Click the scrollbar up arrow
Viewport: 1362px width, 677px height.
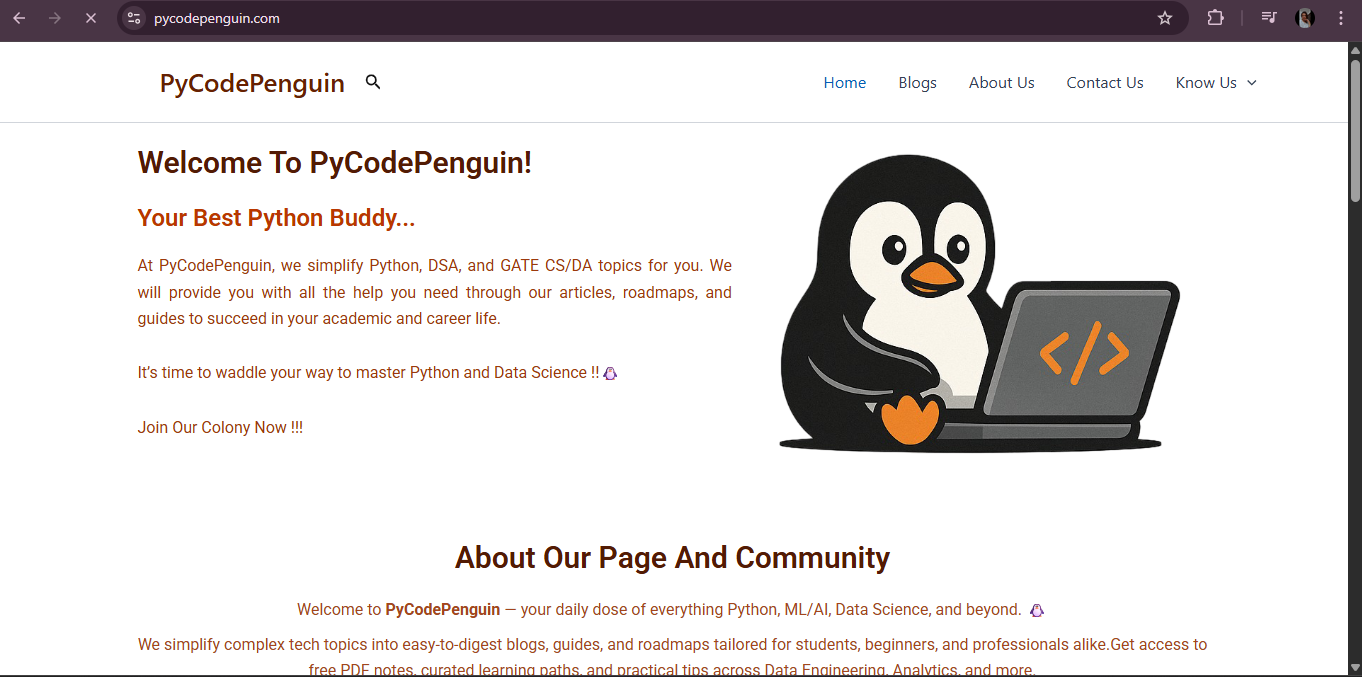click(x=1355, y=50)
